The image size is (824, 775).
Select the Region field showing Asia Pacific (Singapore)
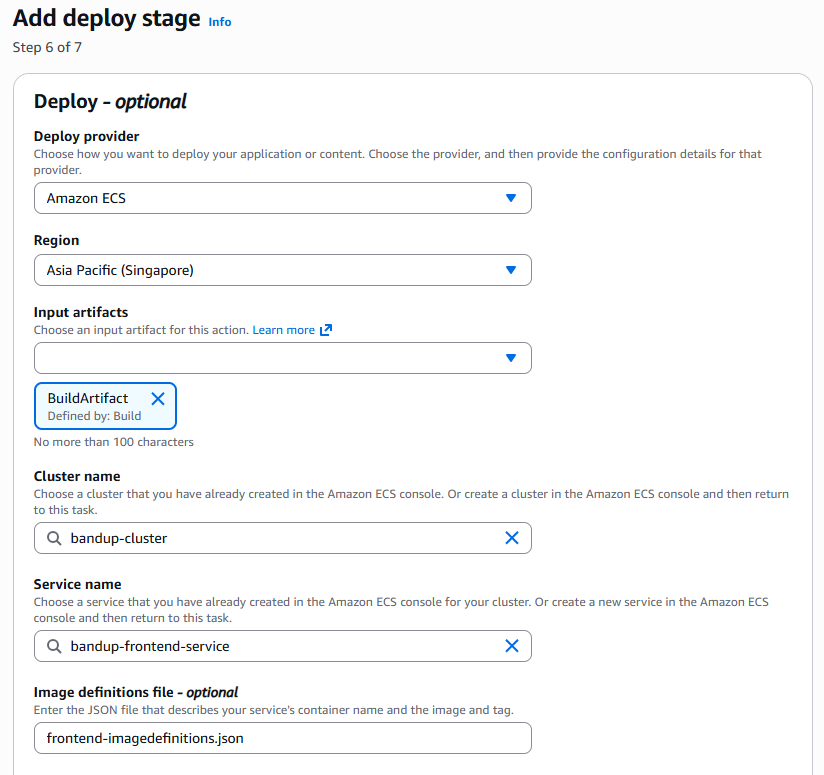280,270
